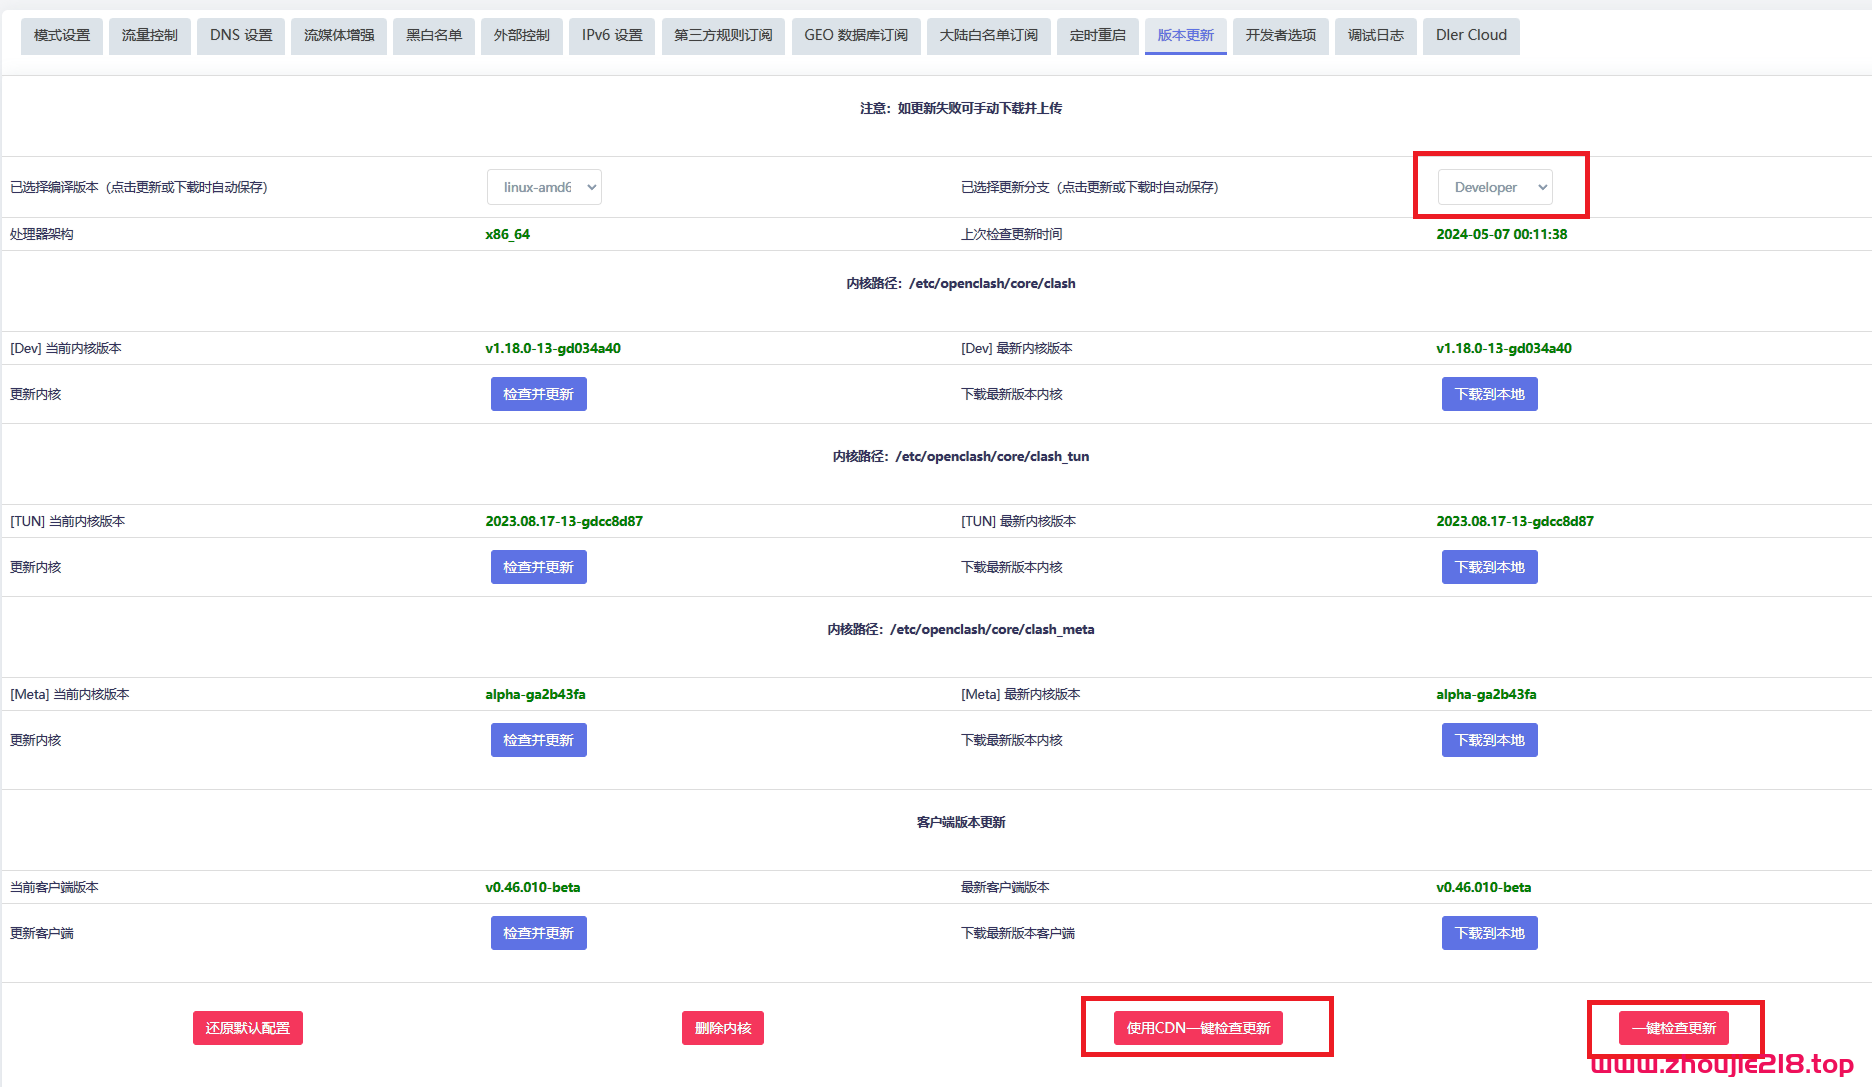Open the 黑白名单 tab
The height and width of the screenshot is (1087, 1872).
tap(433, 35)
